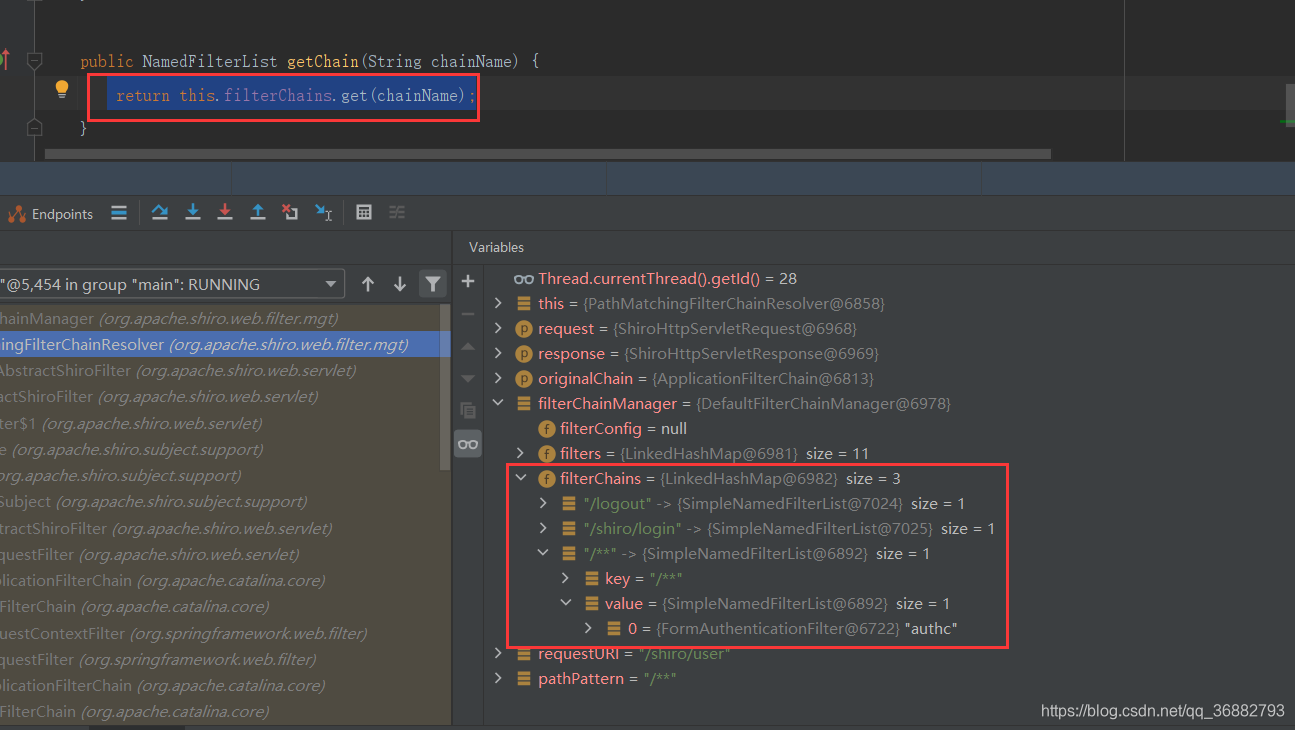
Task: Expand the key = "/**" node
Action: tap(565, 578)
